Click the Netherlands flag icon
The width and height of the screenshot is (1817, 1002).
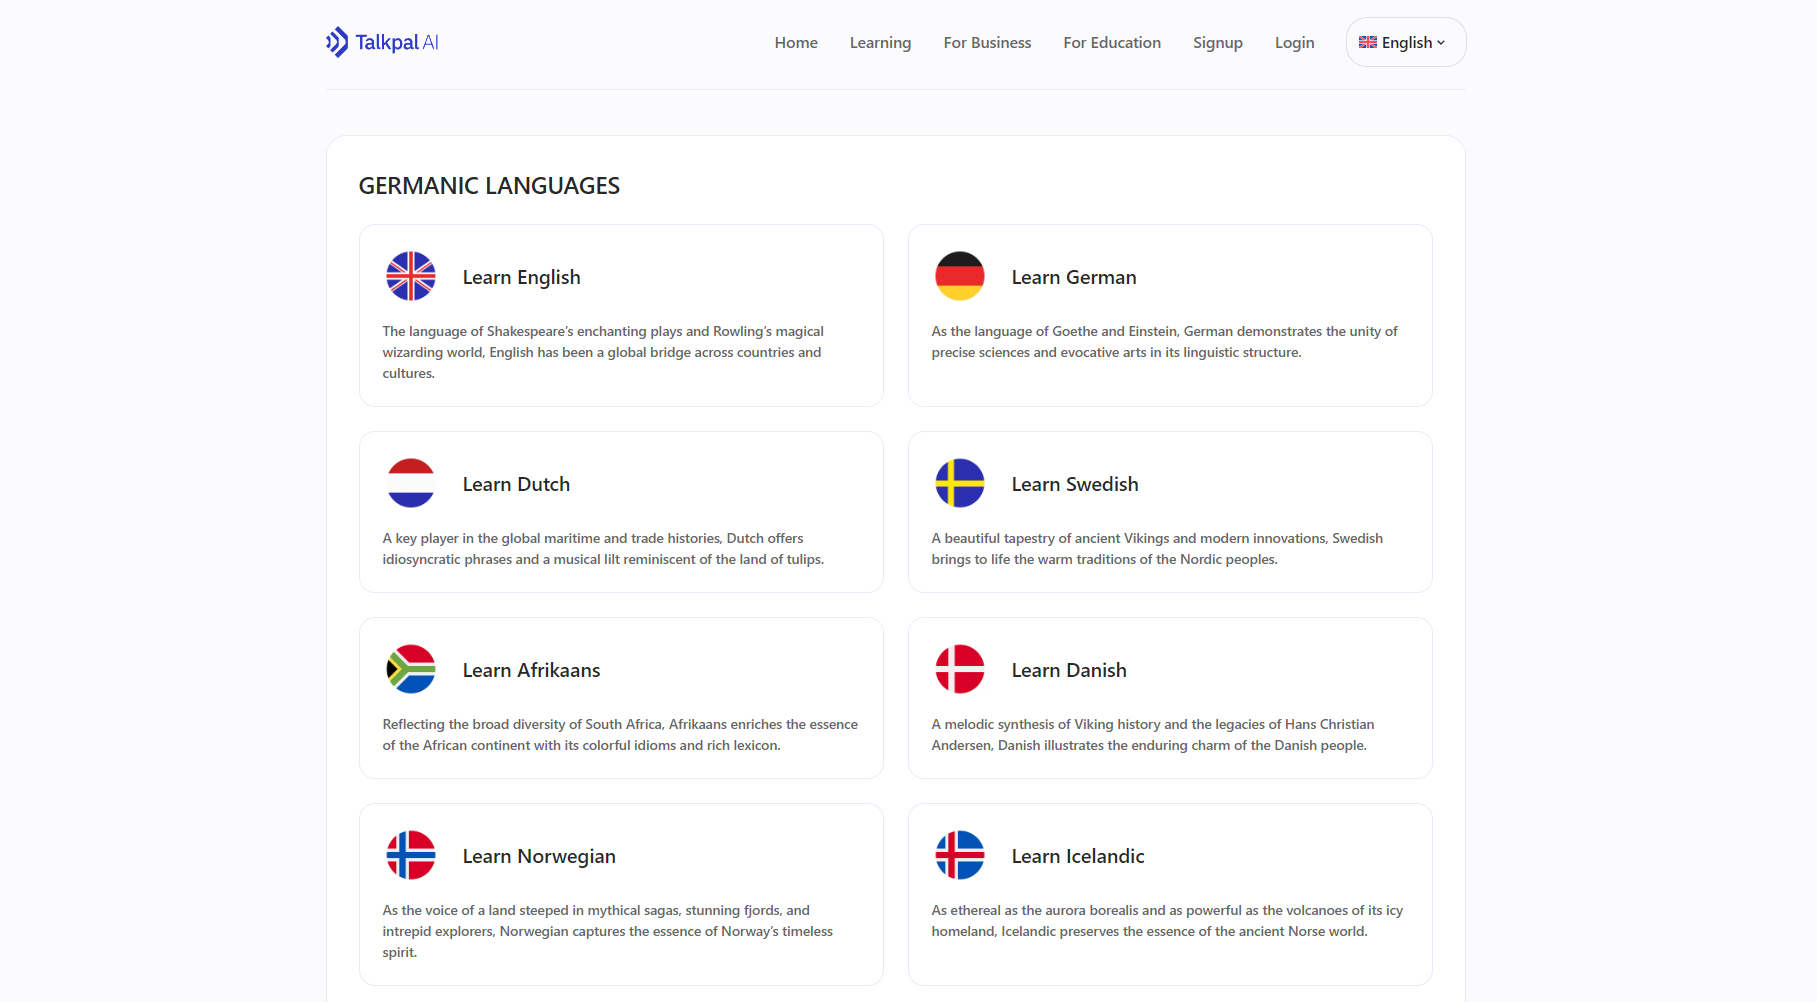click(x=411, y=484)
